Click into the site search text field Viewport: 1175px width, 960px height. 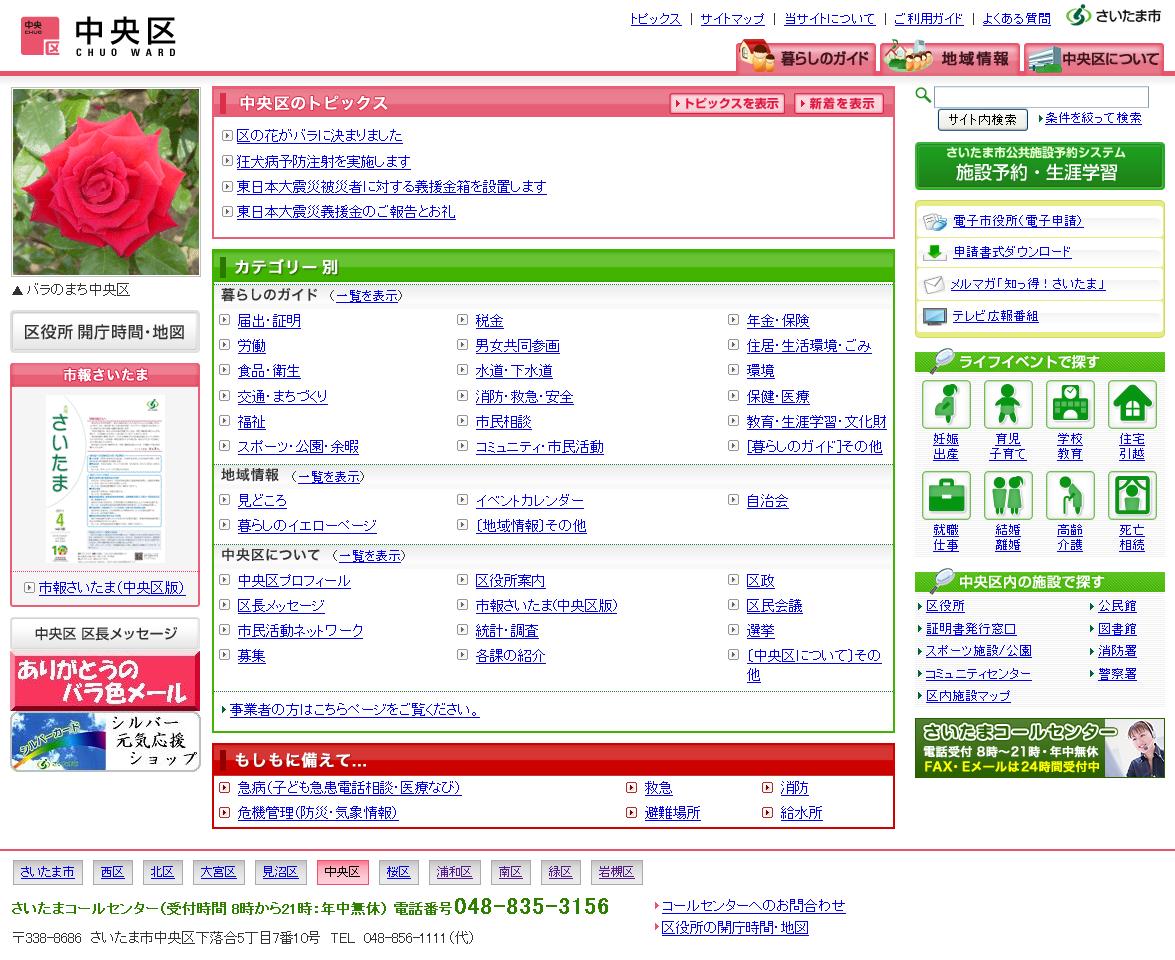click(x=1041, y=97)
